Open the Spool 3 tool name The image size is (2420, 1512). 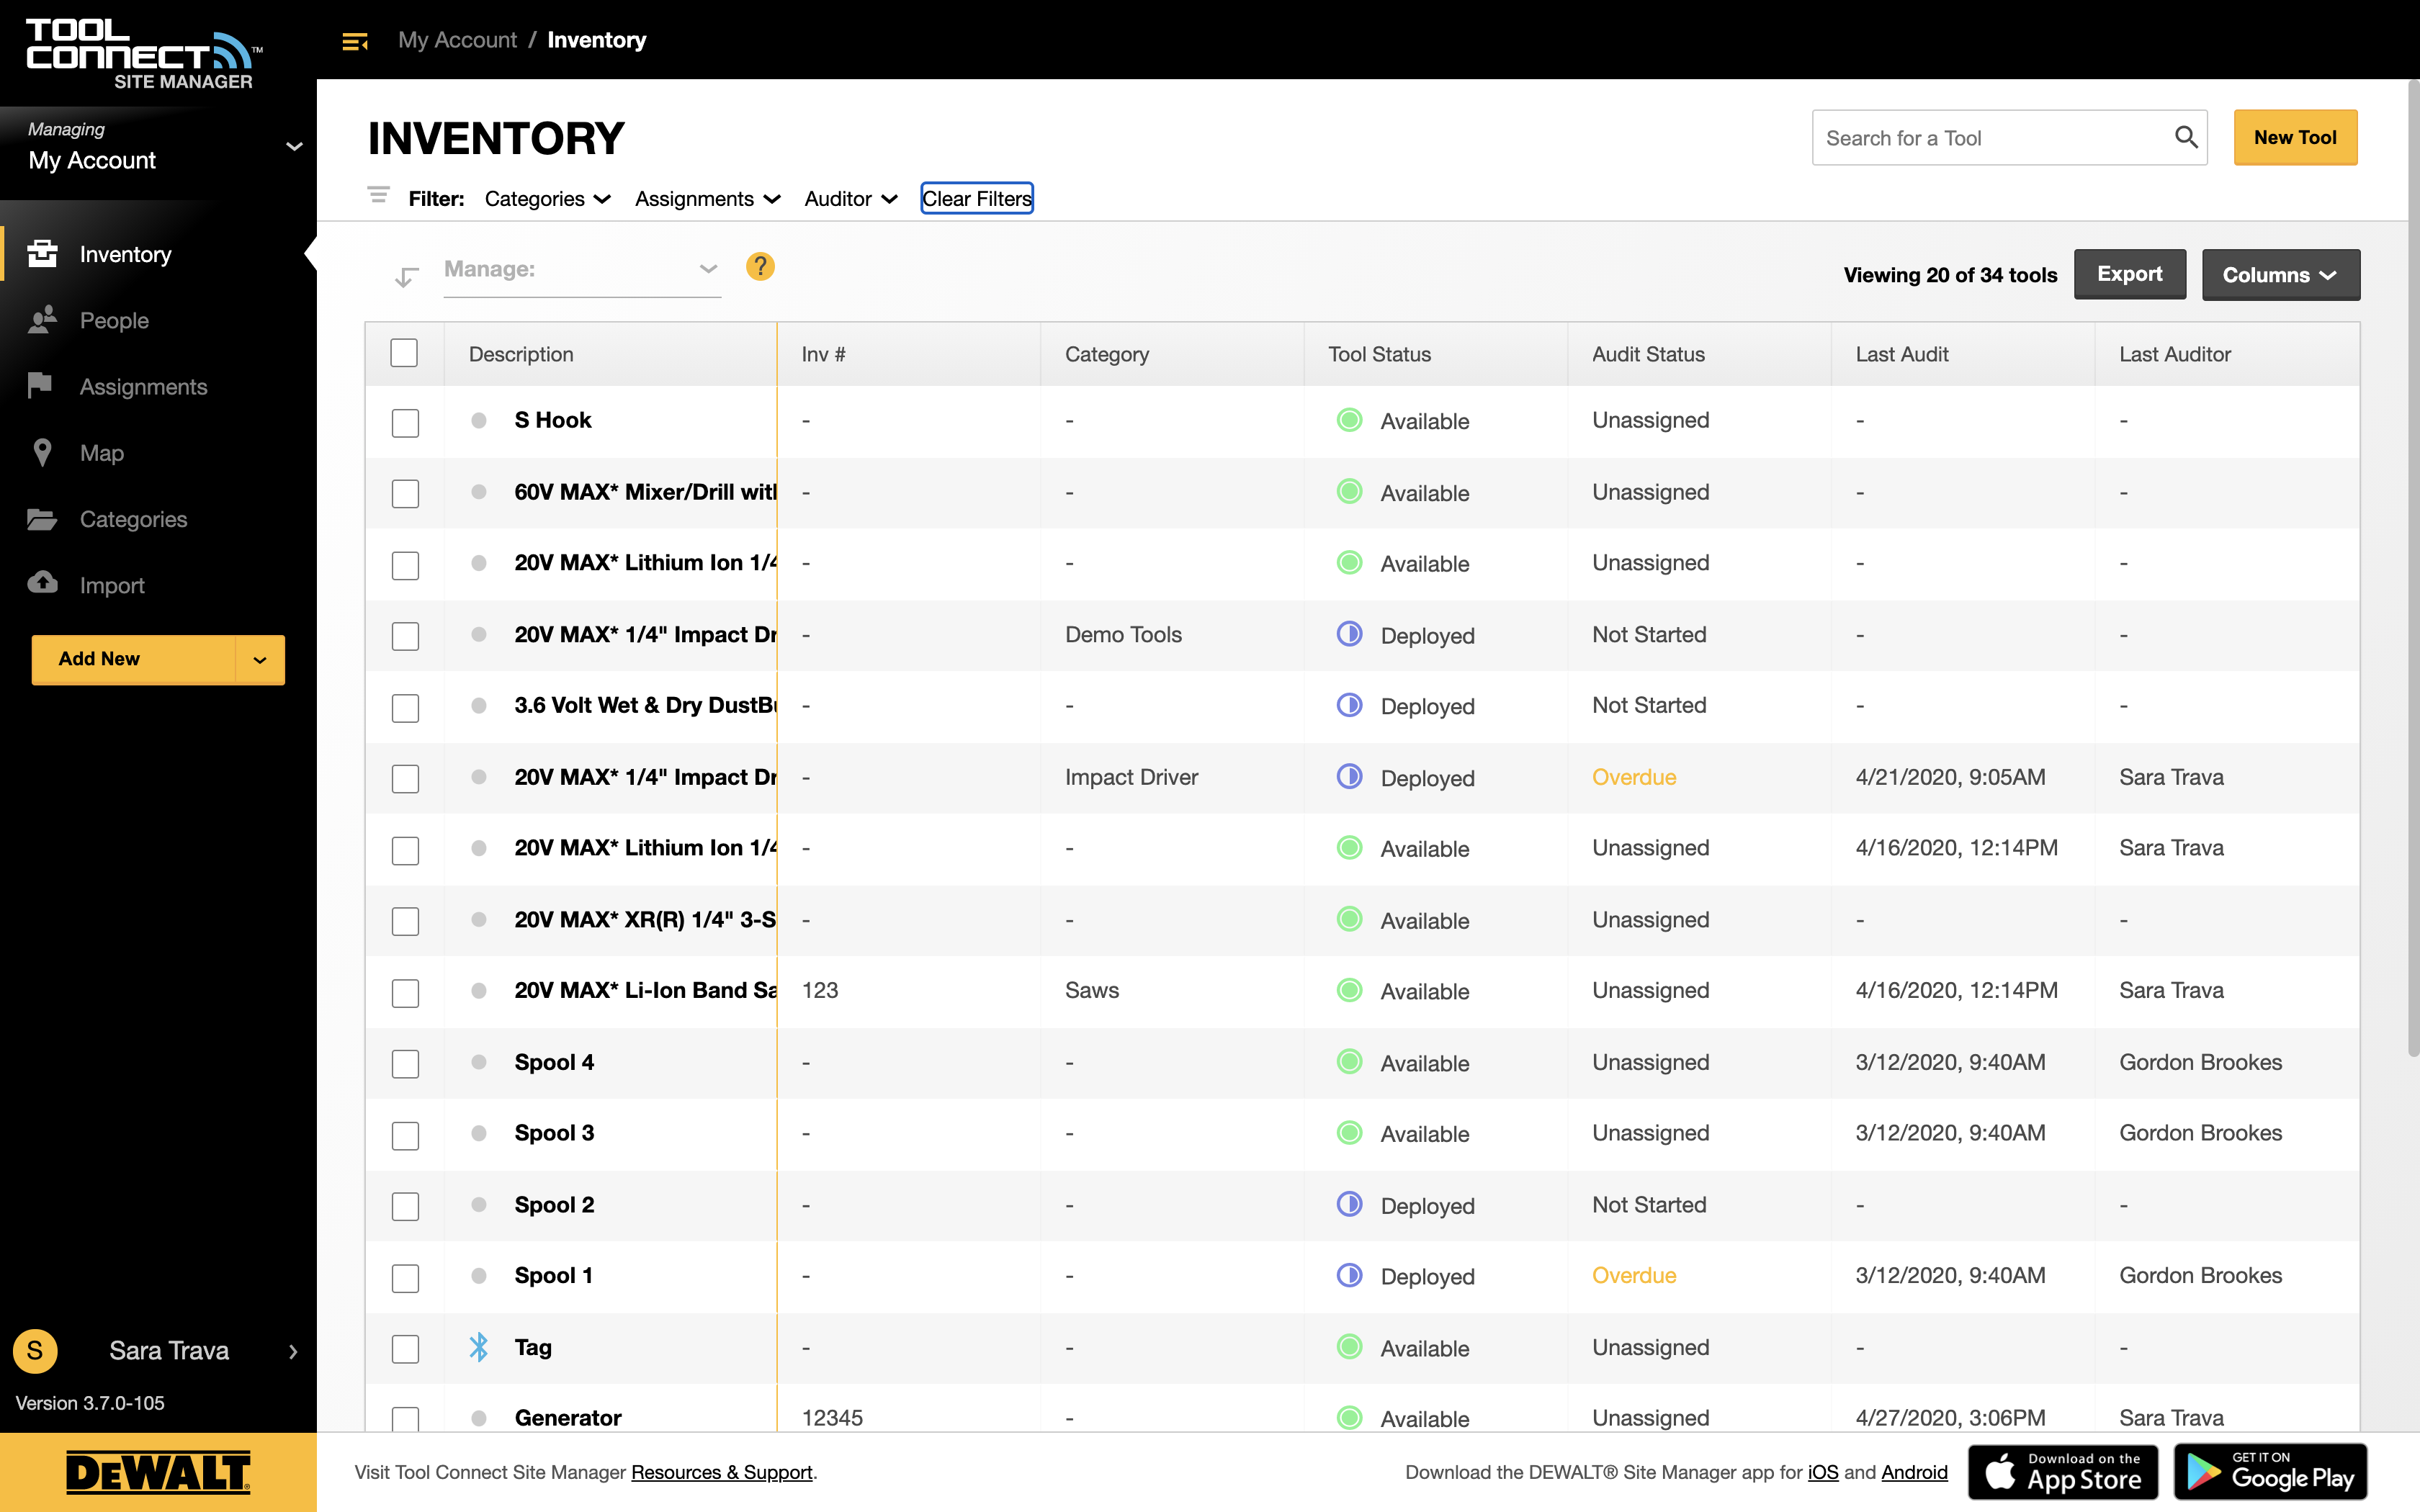click(x=554, y=1133)
